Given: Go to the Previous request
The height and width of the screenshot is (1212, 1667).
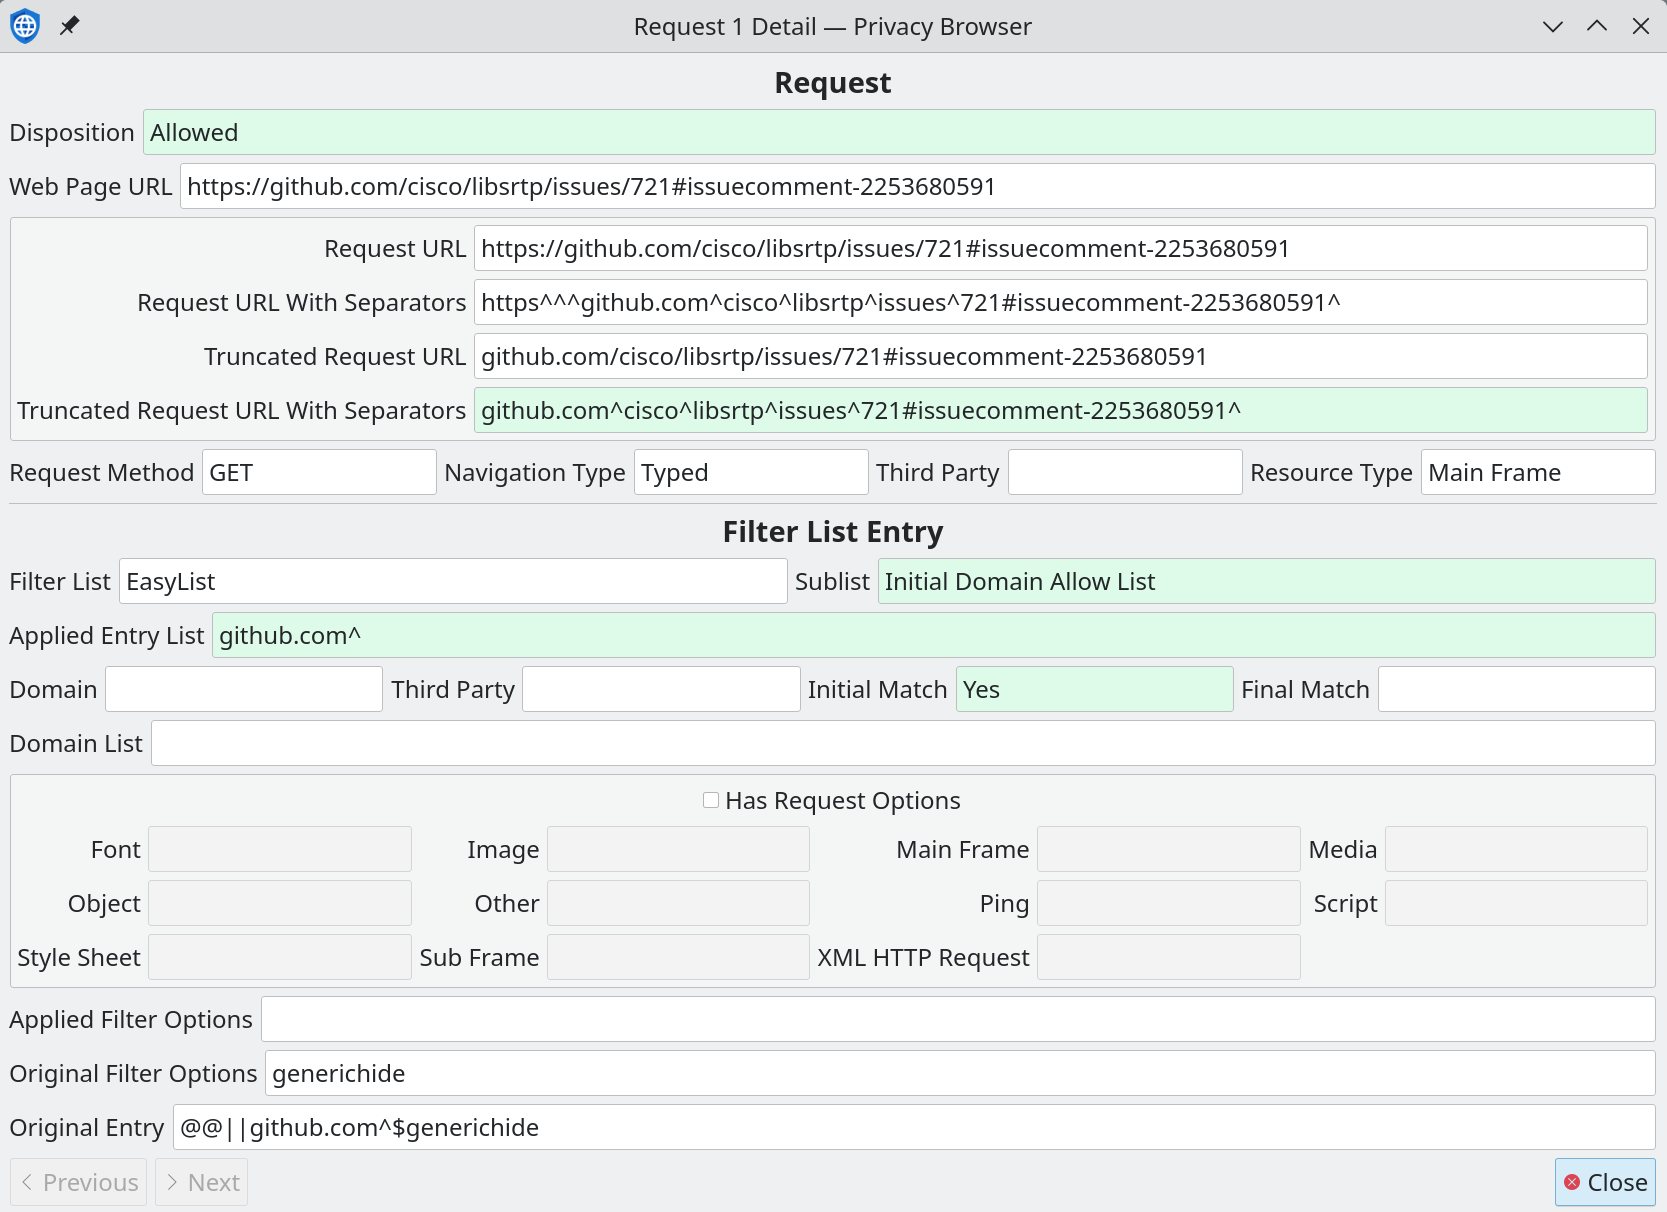Looking at the screenshot, I should (x=79, y=1182).
